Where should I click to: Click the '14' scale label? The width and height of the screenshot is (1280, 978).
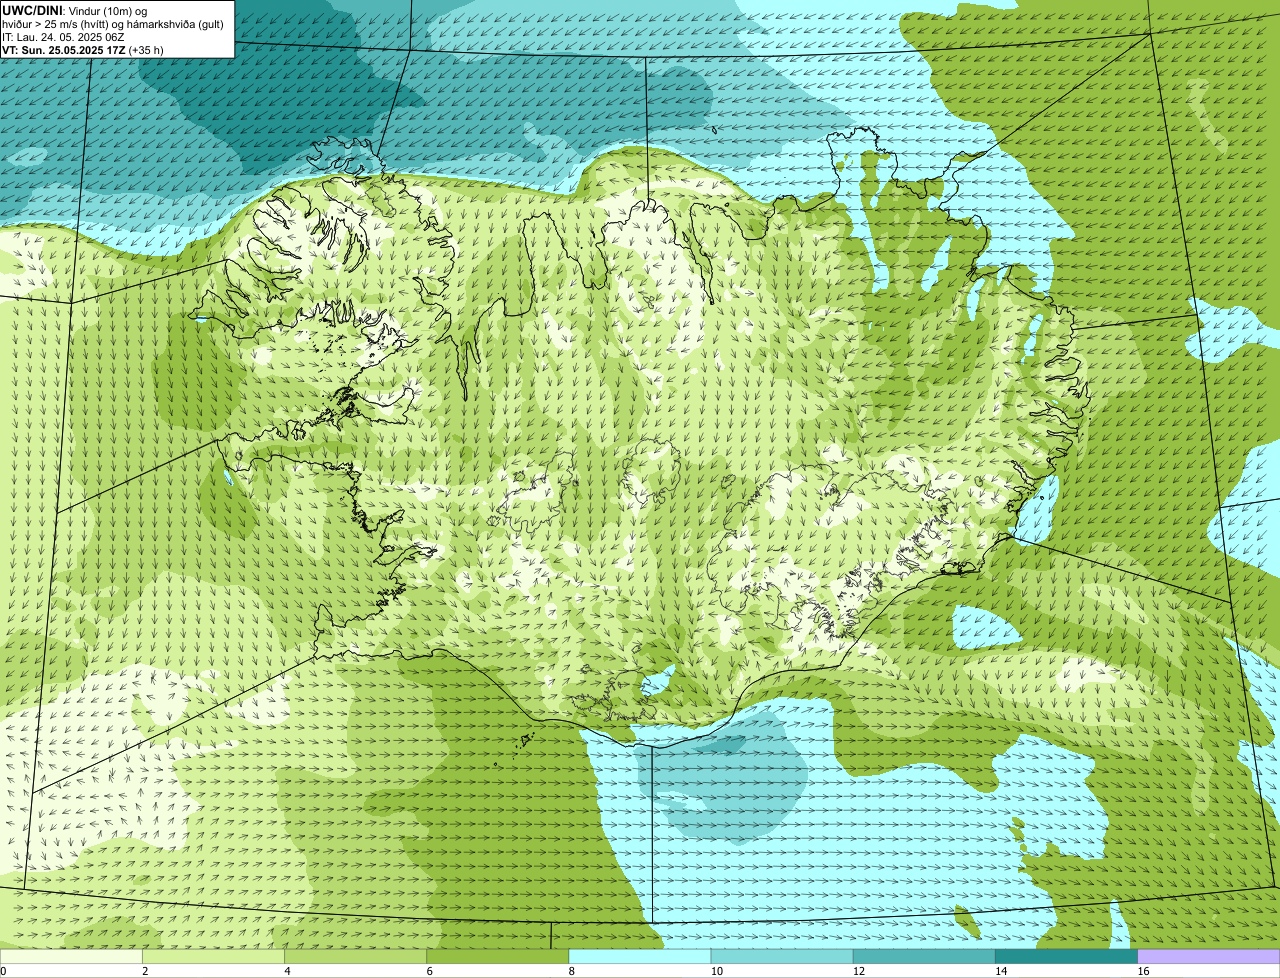click(1001, 971)
